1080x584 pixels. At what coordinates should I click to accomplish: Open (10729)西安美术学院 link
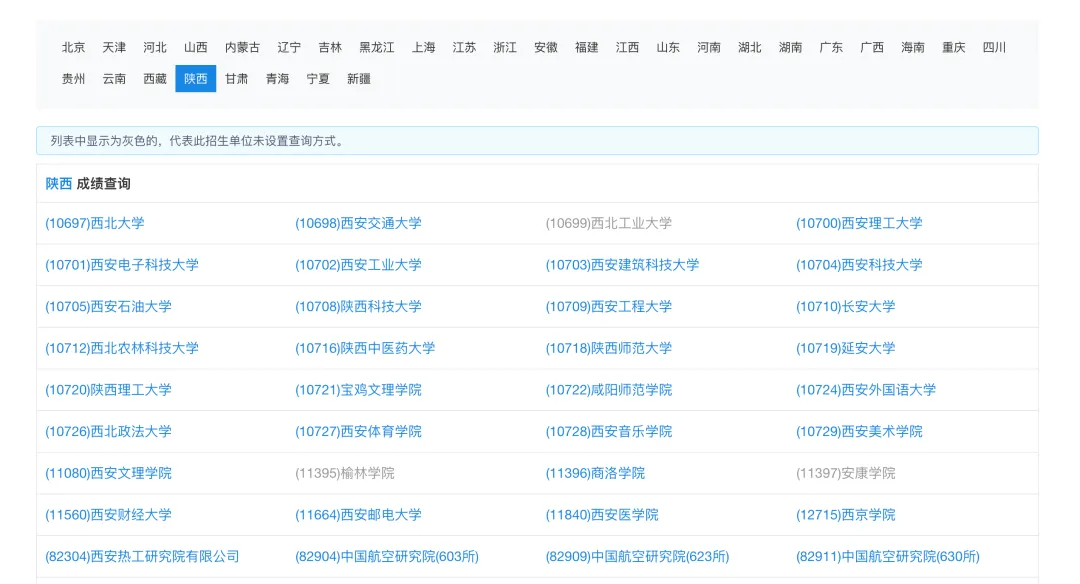859,432
